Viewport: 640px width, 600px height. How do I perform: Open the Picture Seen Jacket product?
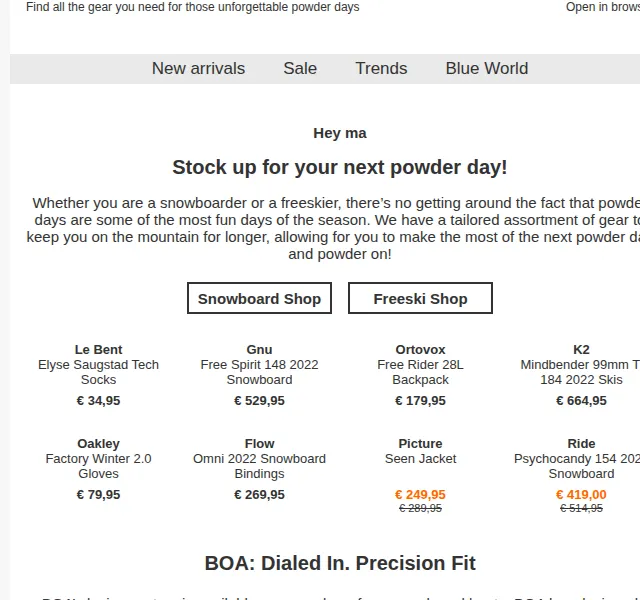[420, 451]
